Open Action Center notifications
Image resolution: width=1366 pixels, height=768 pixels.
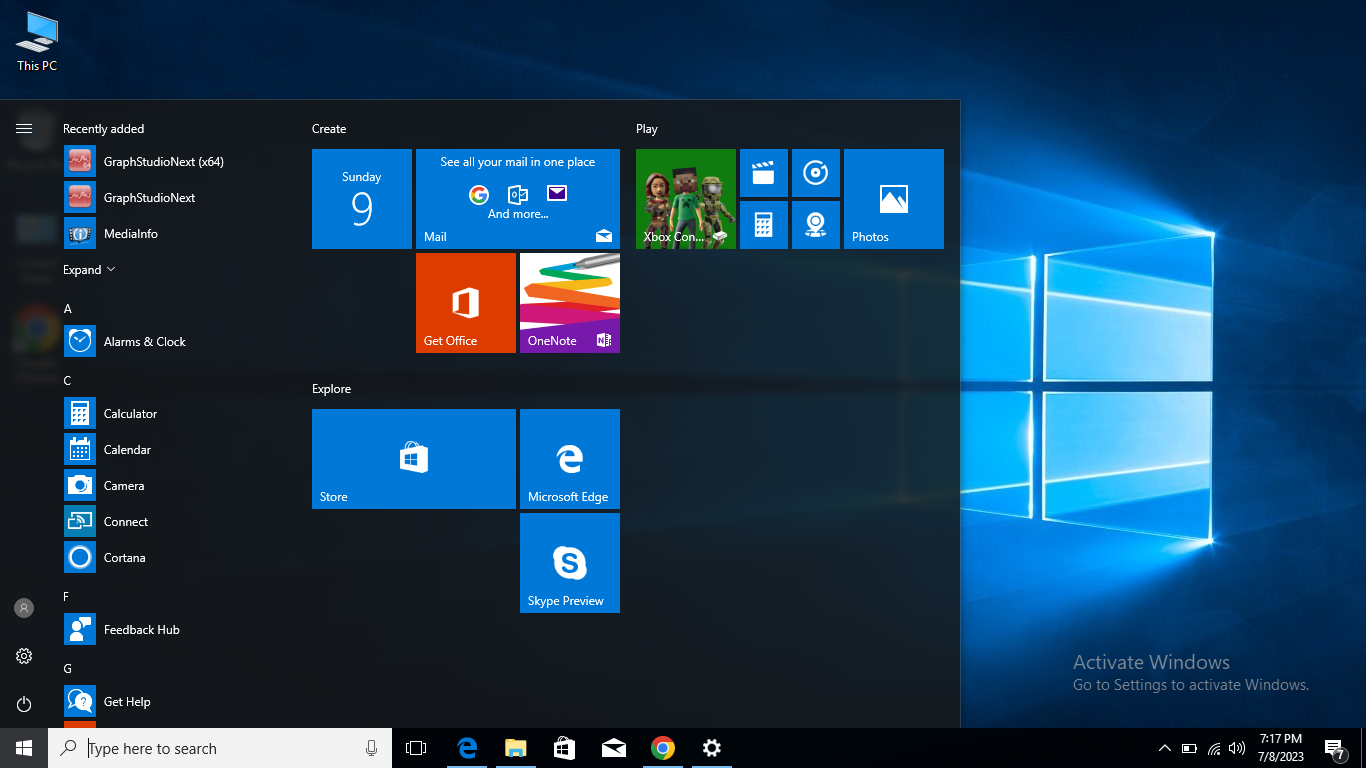pyautogui.click(x=1334, y=748)
